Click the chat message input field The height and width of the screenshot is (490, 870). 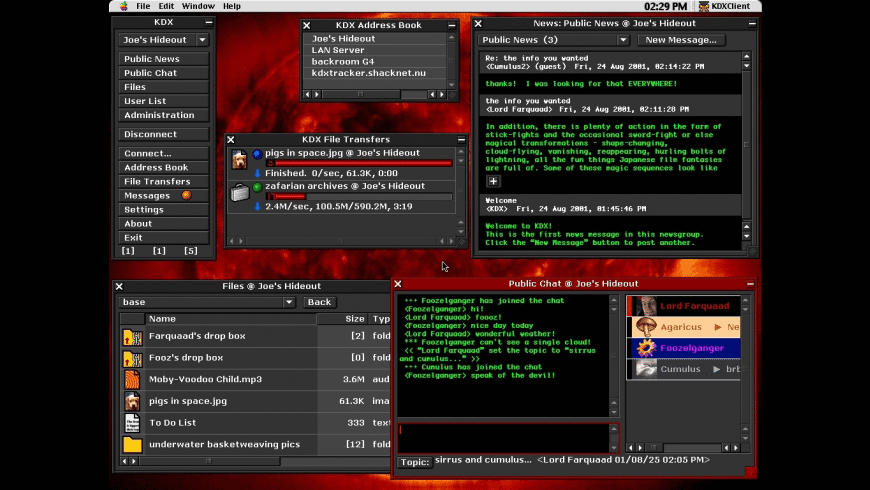click(x=503, y=437)
